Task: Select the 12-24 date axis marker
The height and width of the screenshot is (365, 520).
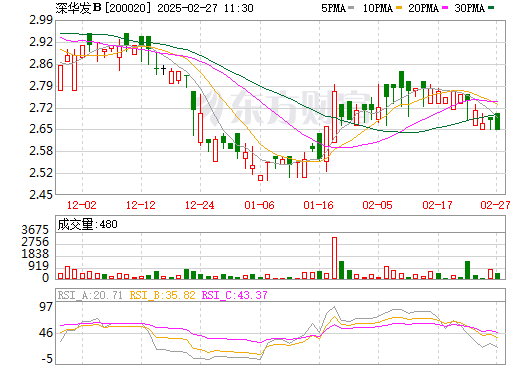Action: point(200,205)
